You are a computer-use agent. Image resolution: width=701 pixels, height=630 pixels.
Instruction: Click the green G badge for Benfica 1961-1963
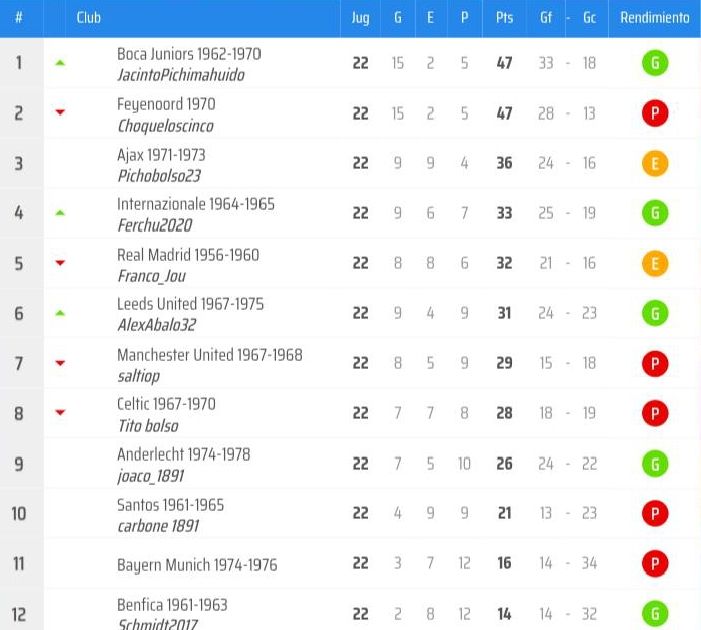click(x=655, y=613)
